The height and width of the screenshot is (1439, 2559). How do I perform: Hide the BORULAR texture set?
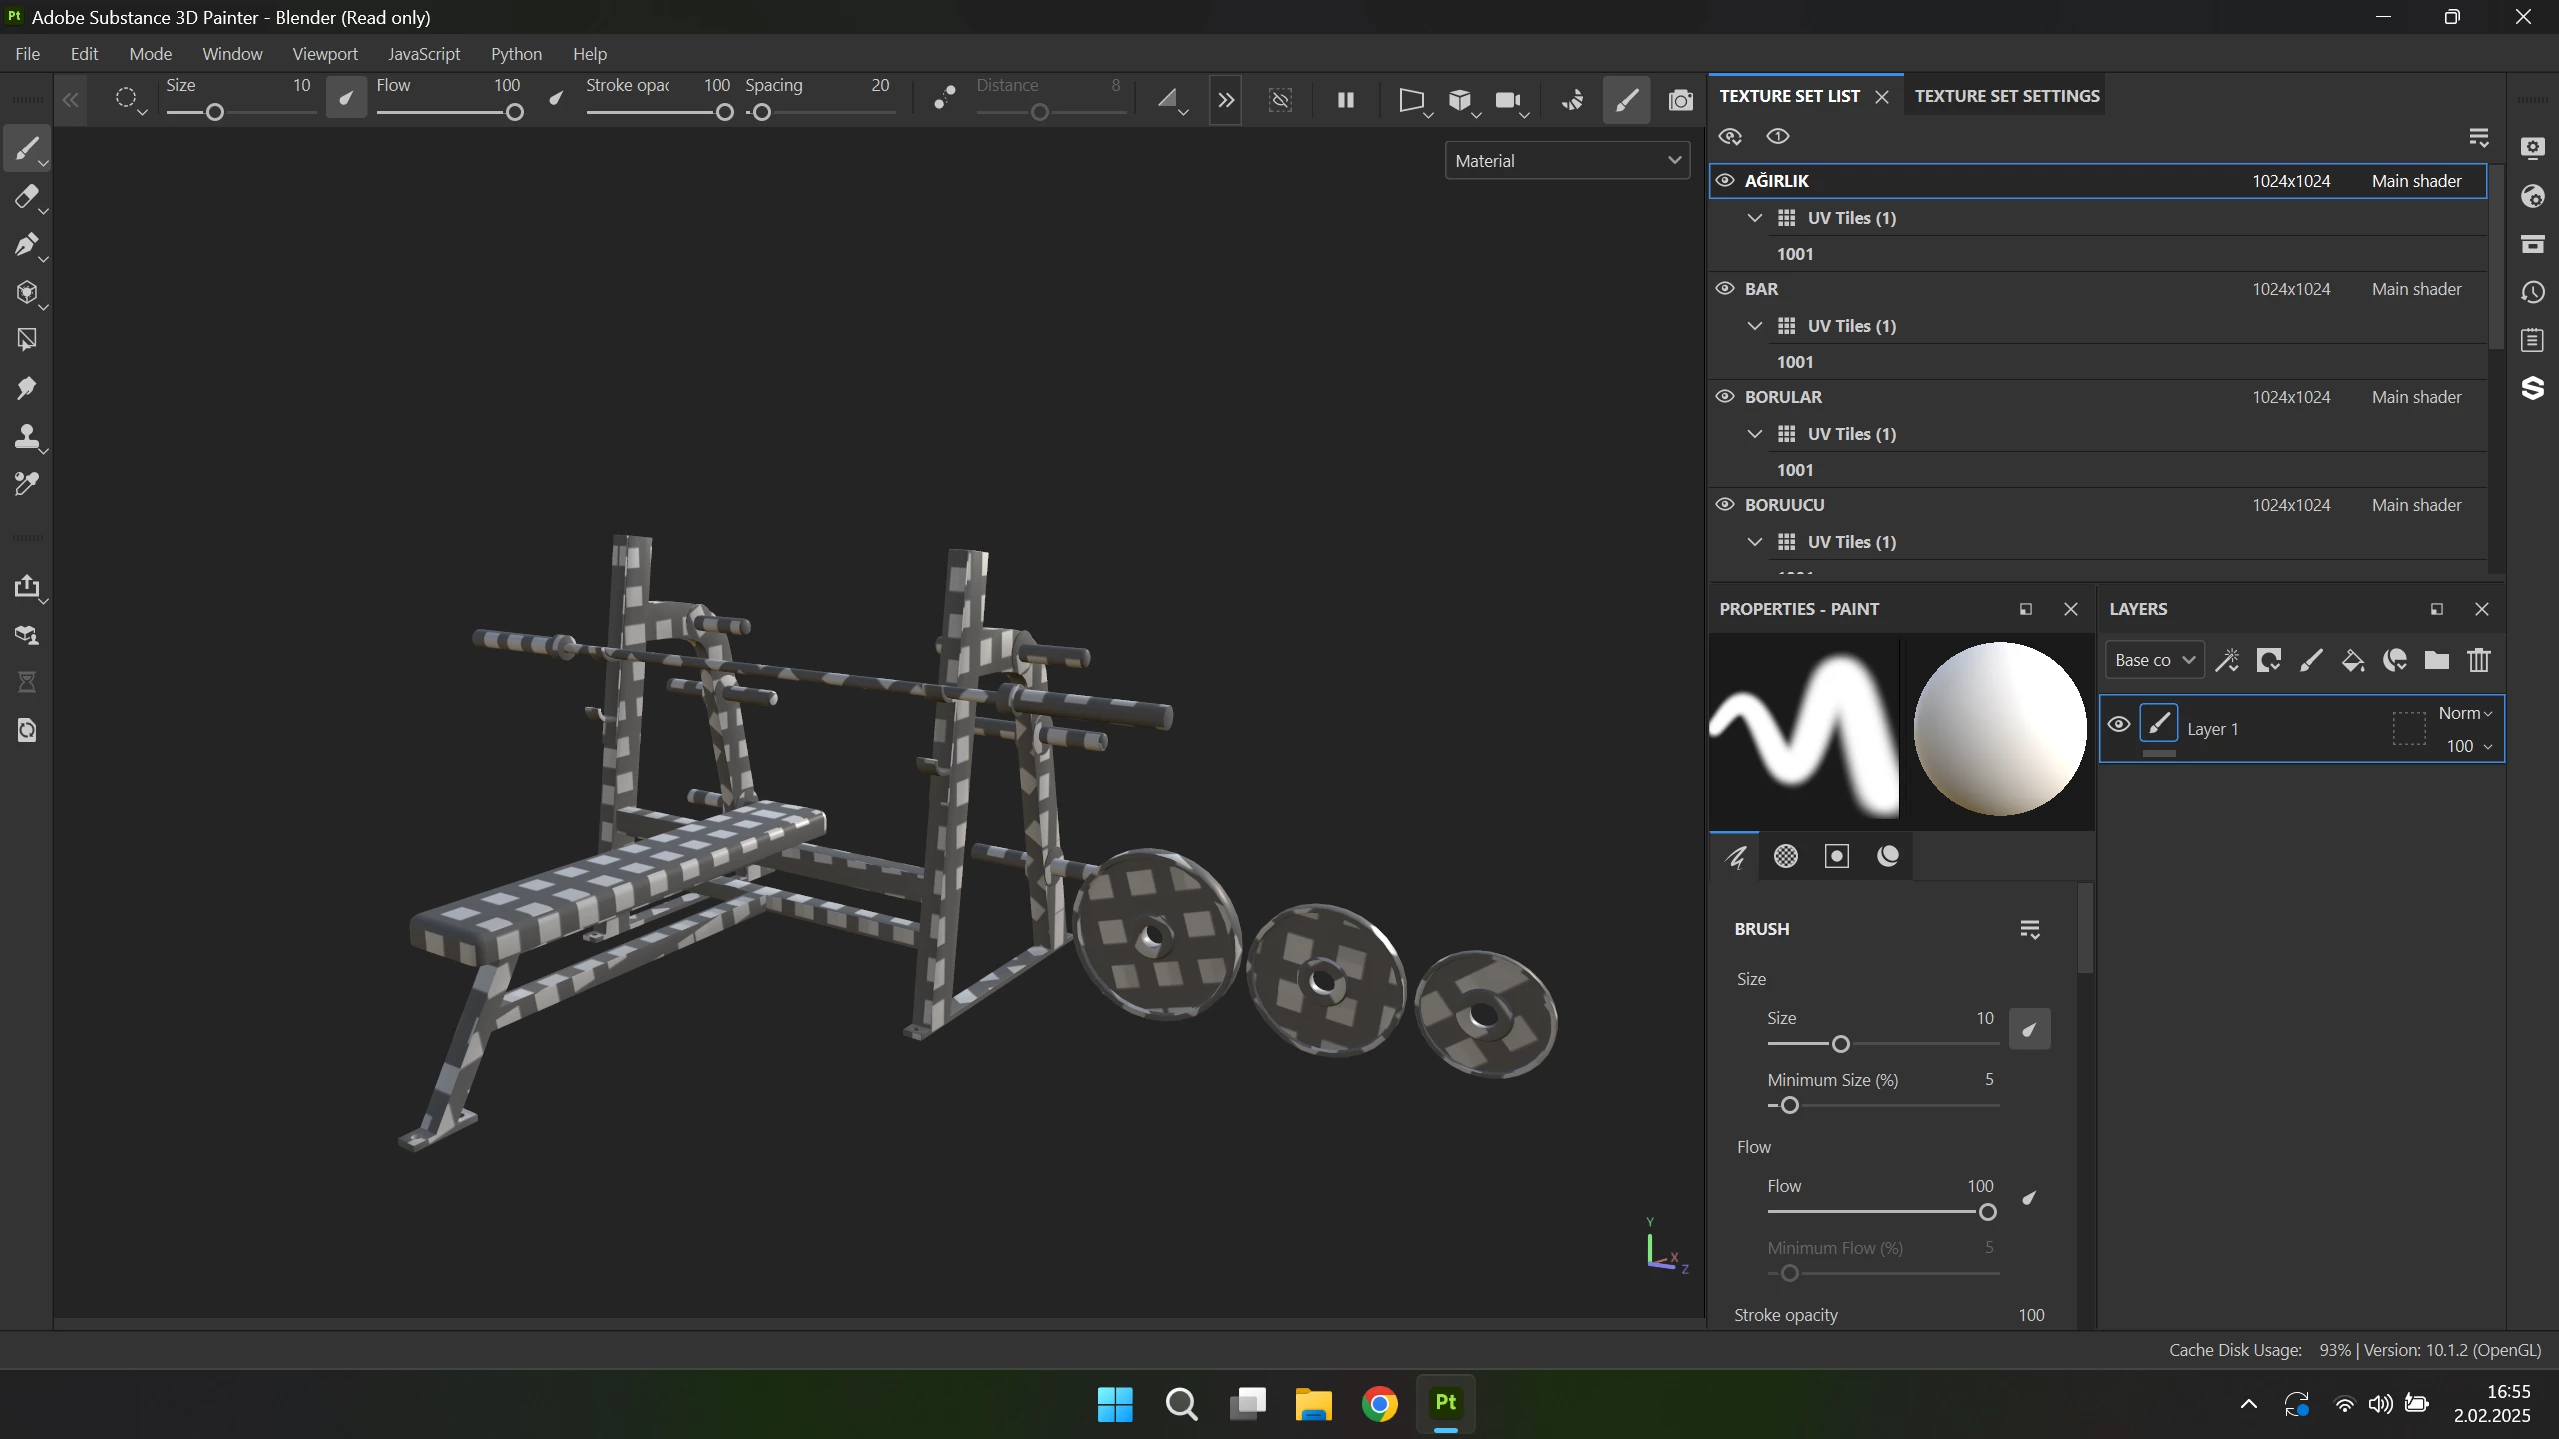coord(1725,397)
